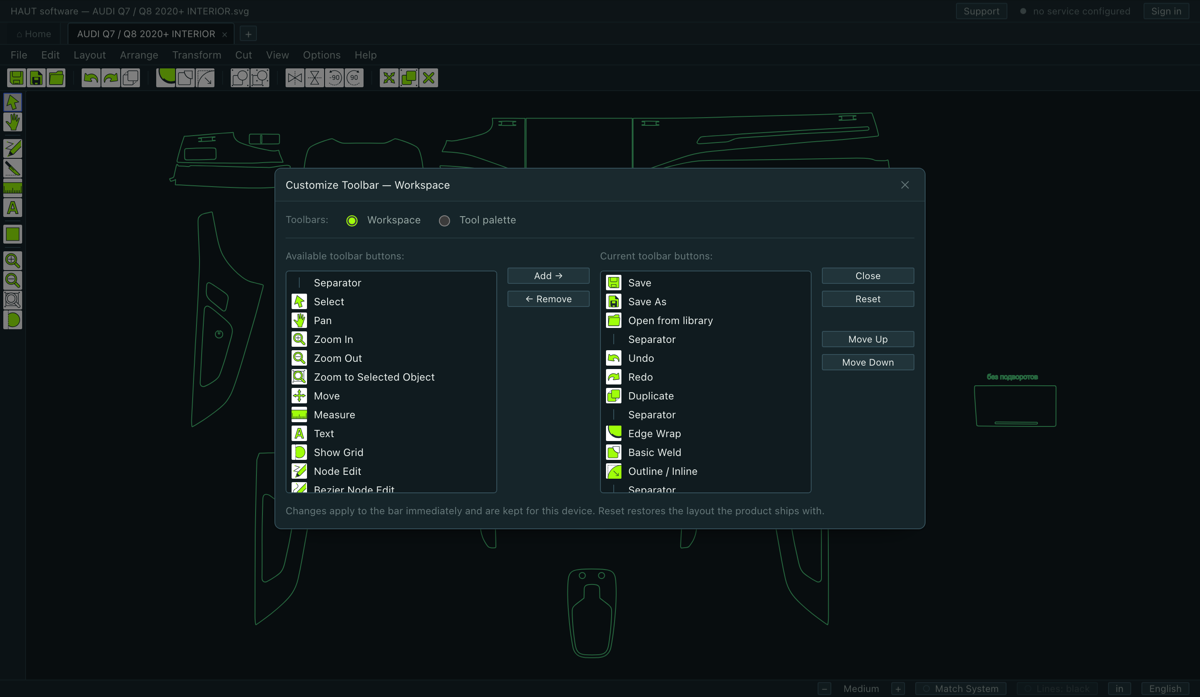Select the Edge Wrap tool in toolbar
Image resolution: width=1200 pixels, height=697 pixels.
[166, 78]
